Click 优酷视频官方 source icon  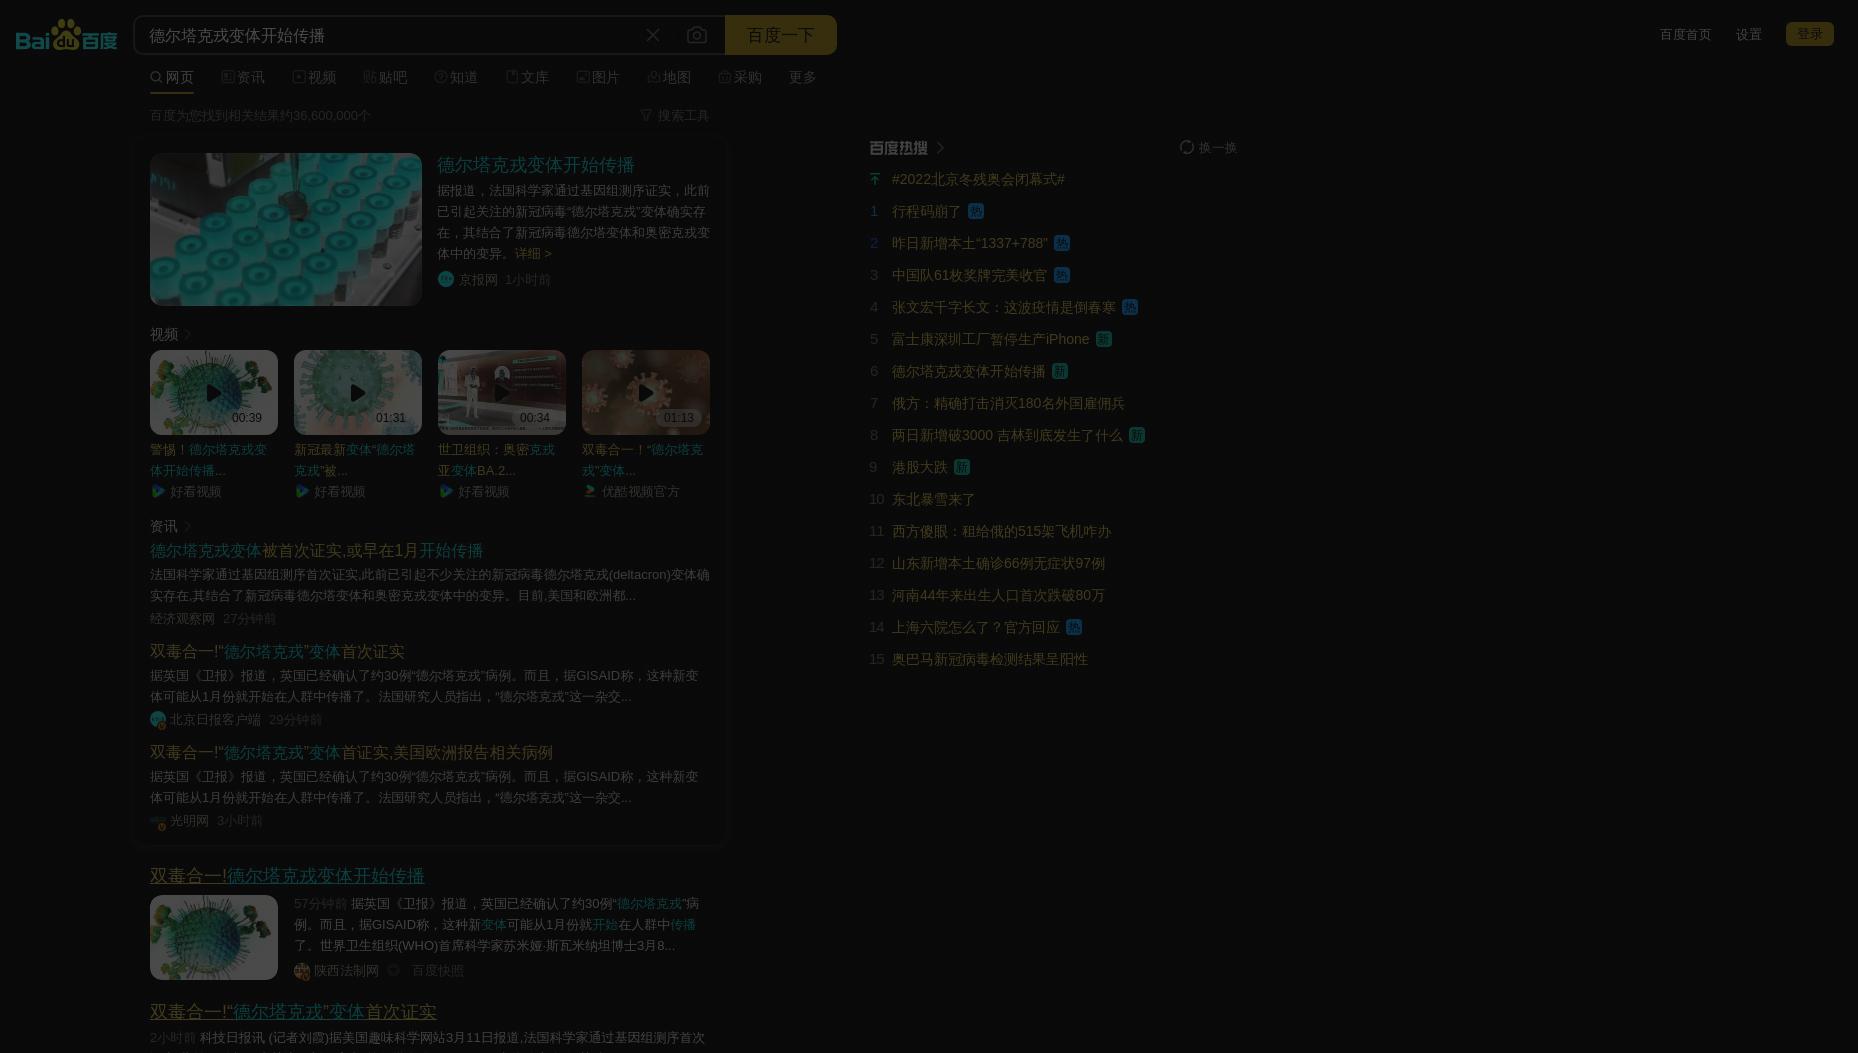590,491
